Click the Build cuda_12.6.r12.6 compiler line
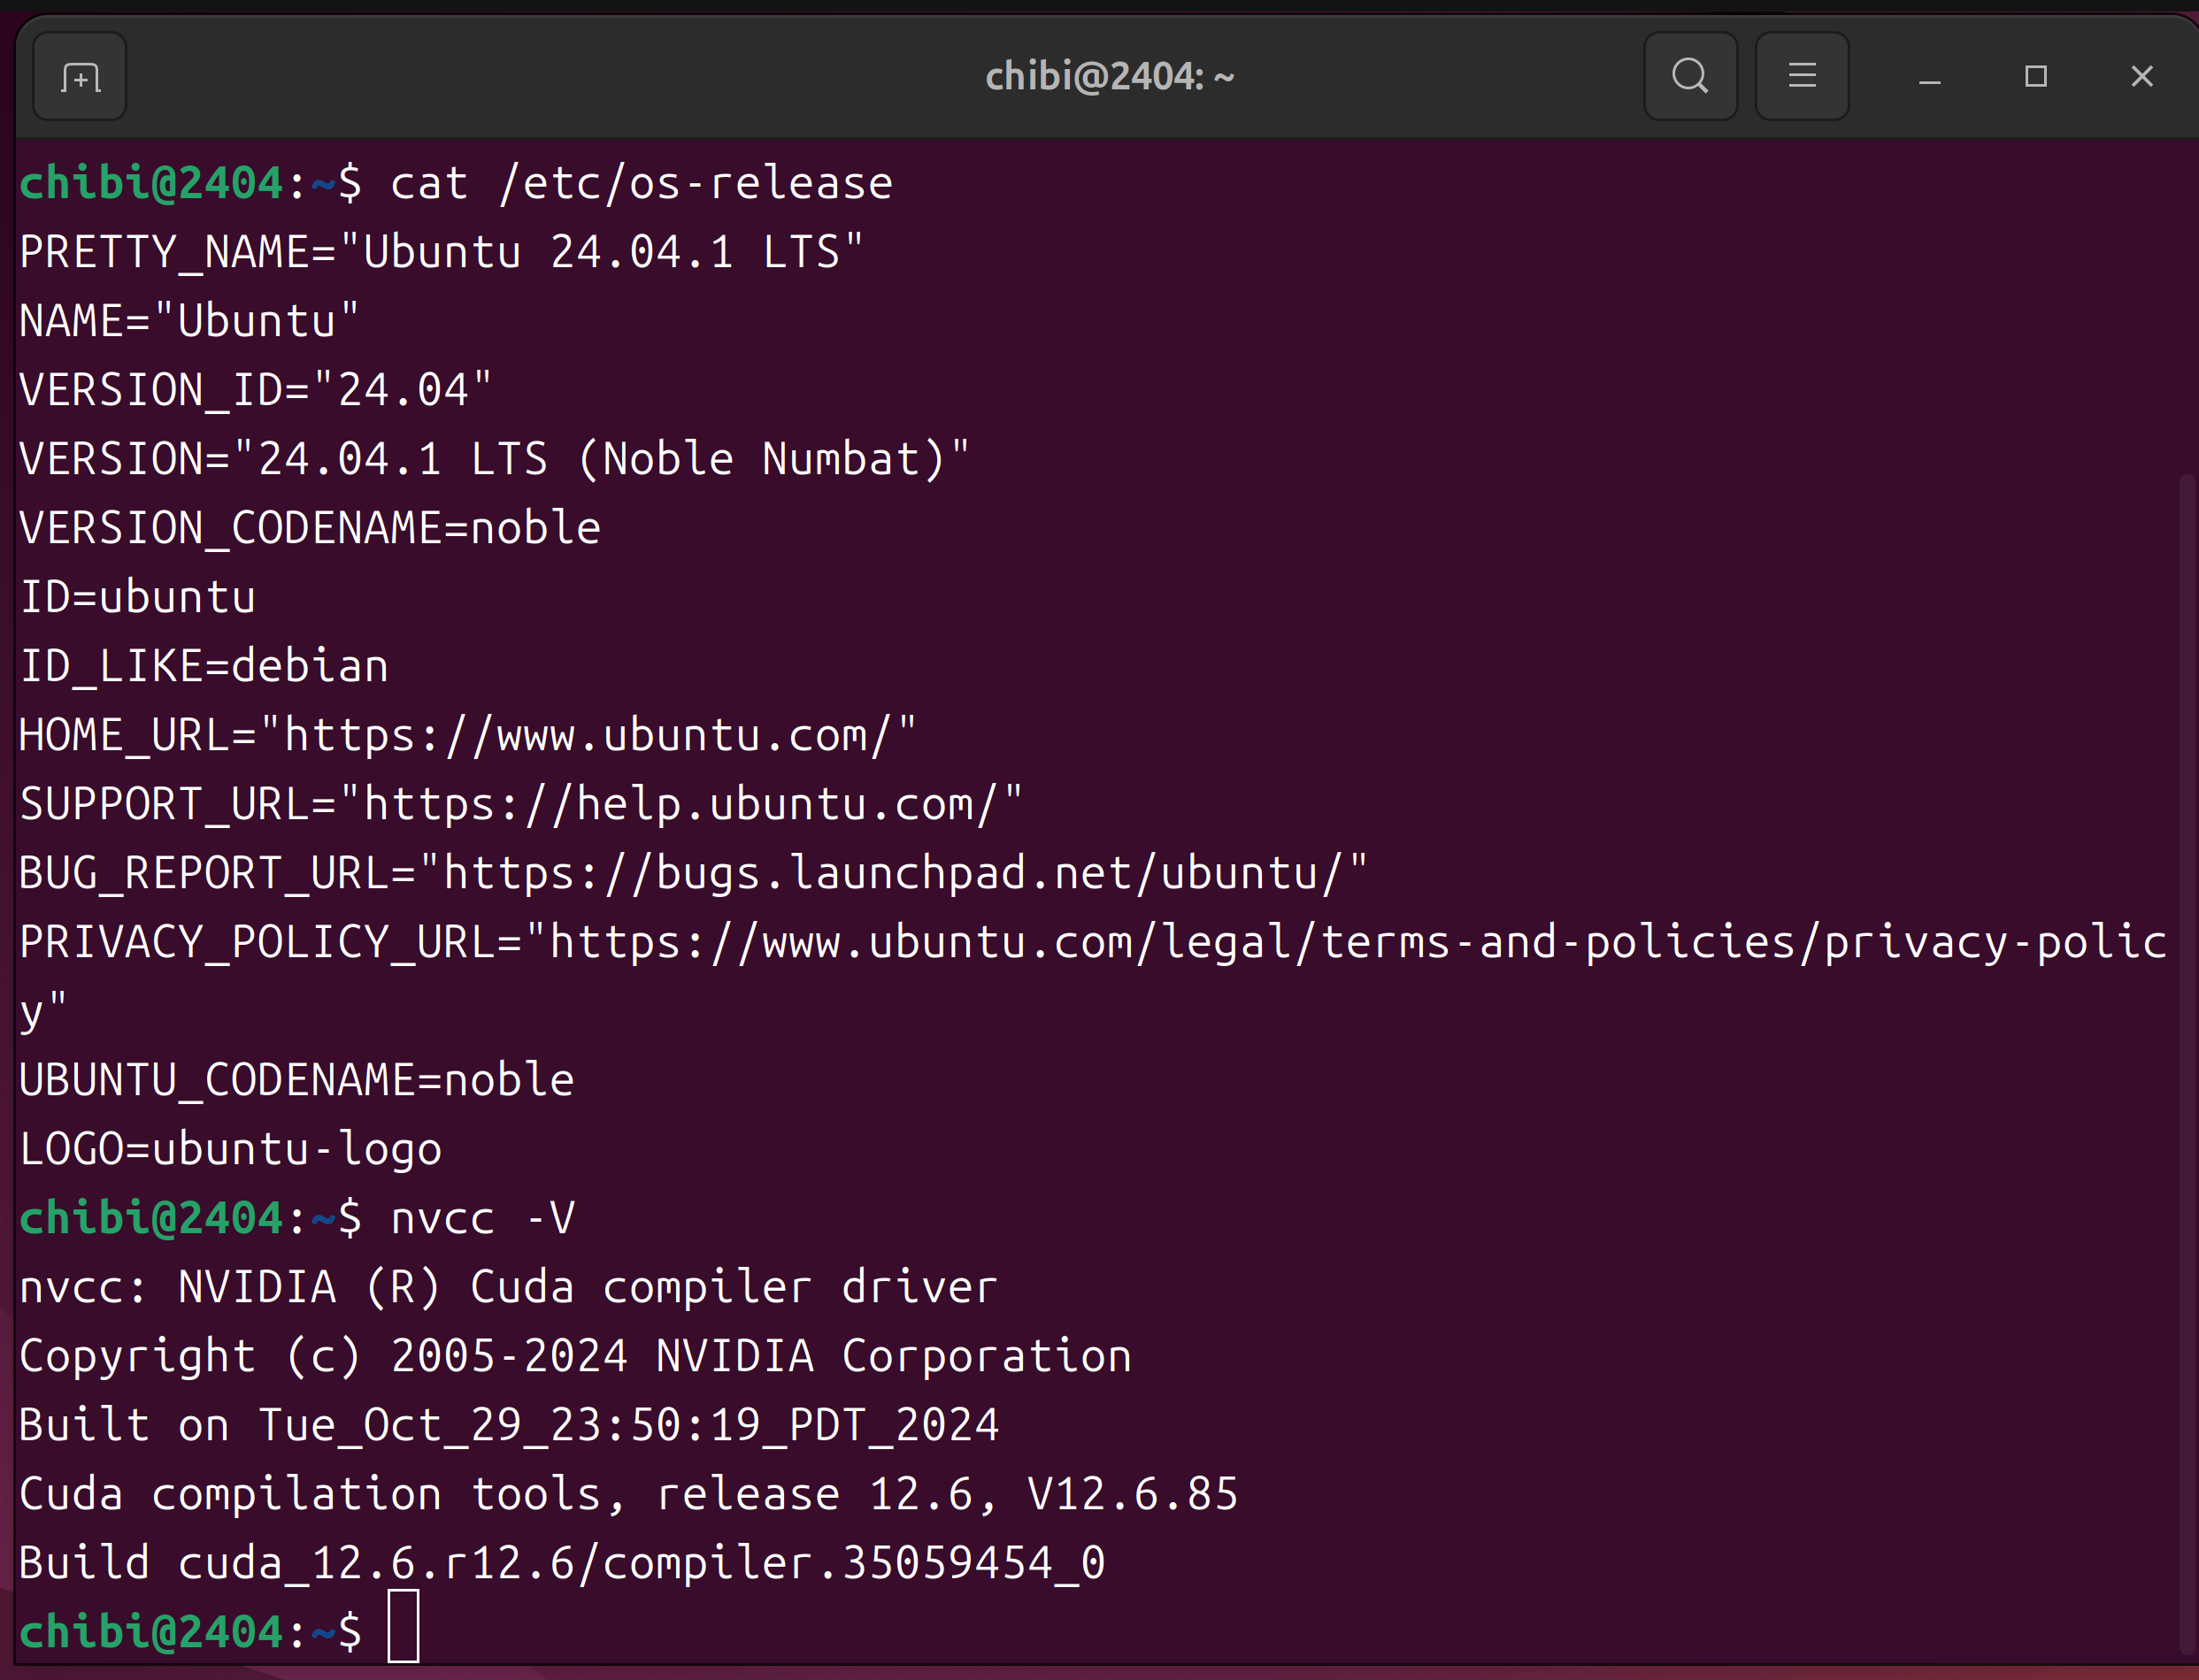Viewport: 2199px width, 1680px height. click(x=562, y=1564)
